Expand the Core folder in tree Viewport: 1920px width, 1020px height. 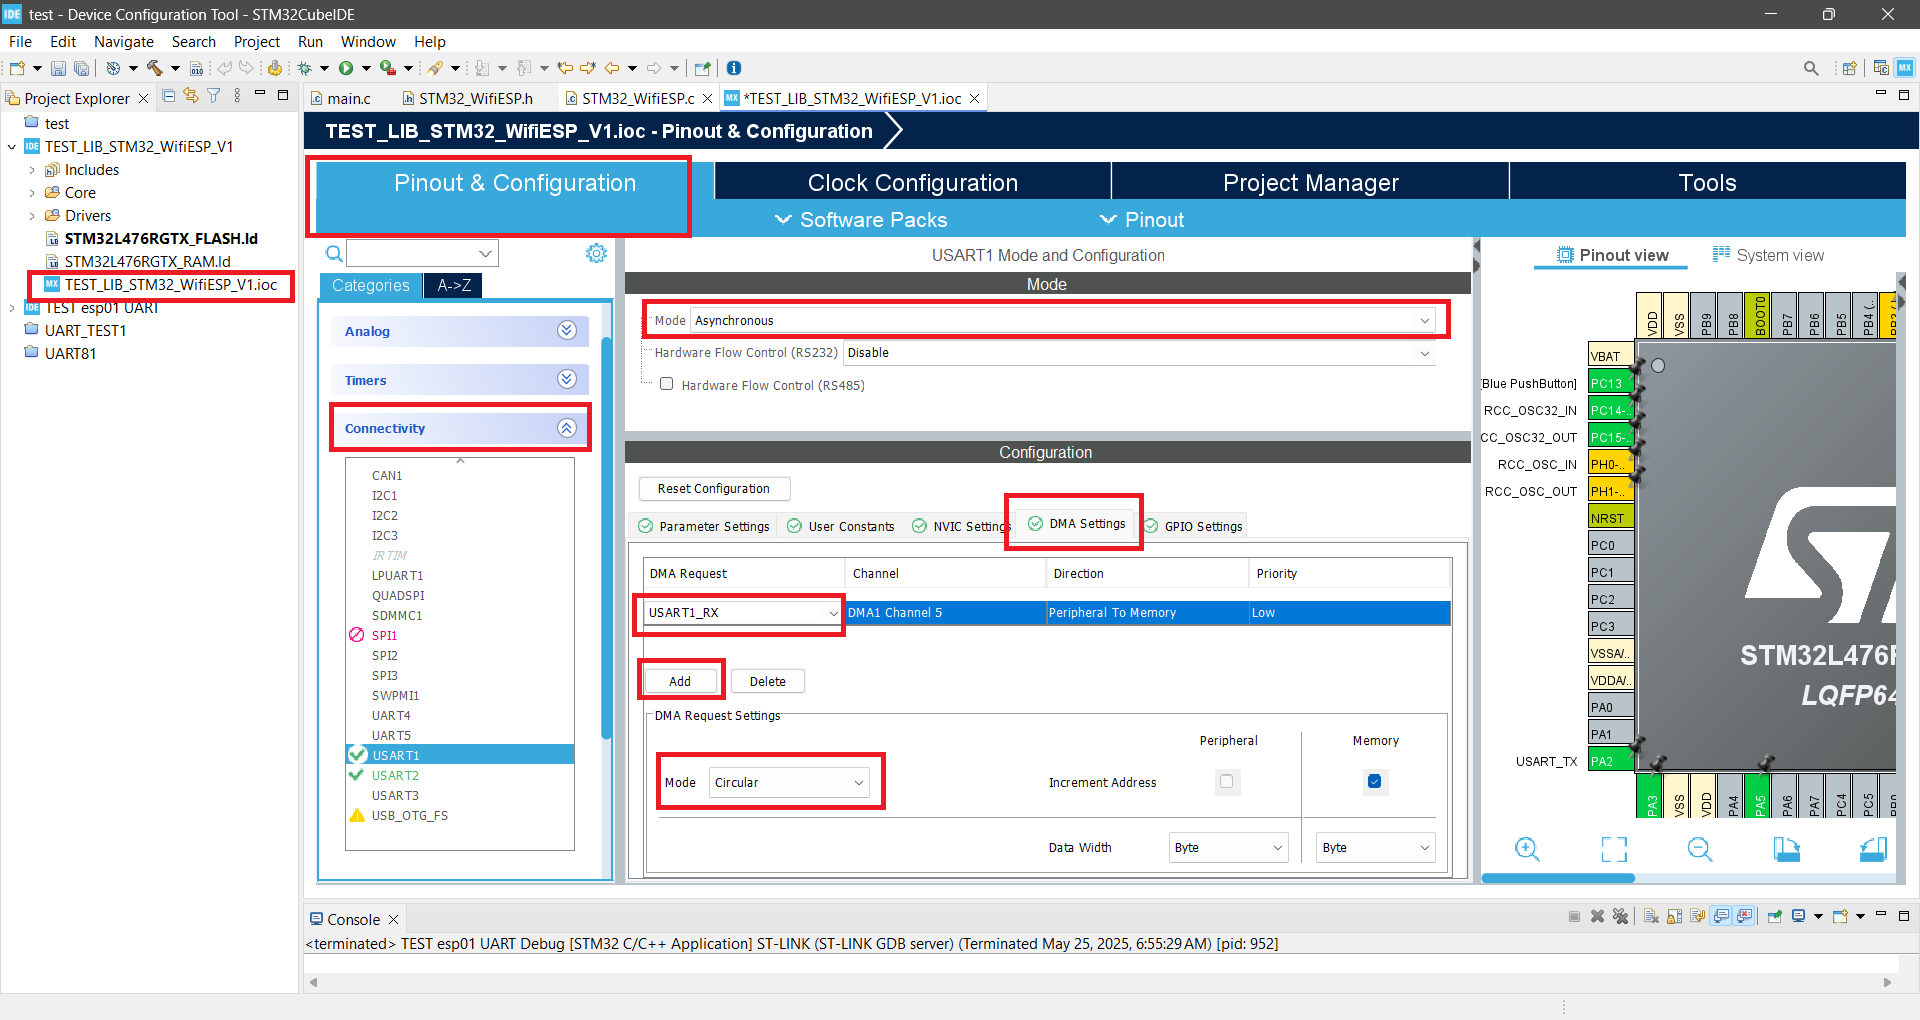point(32,193)
